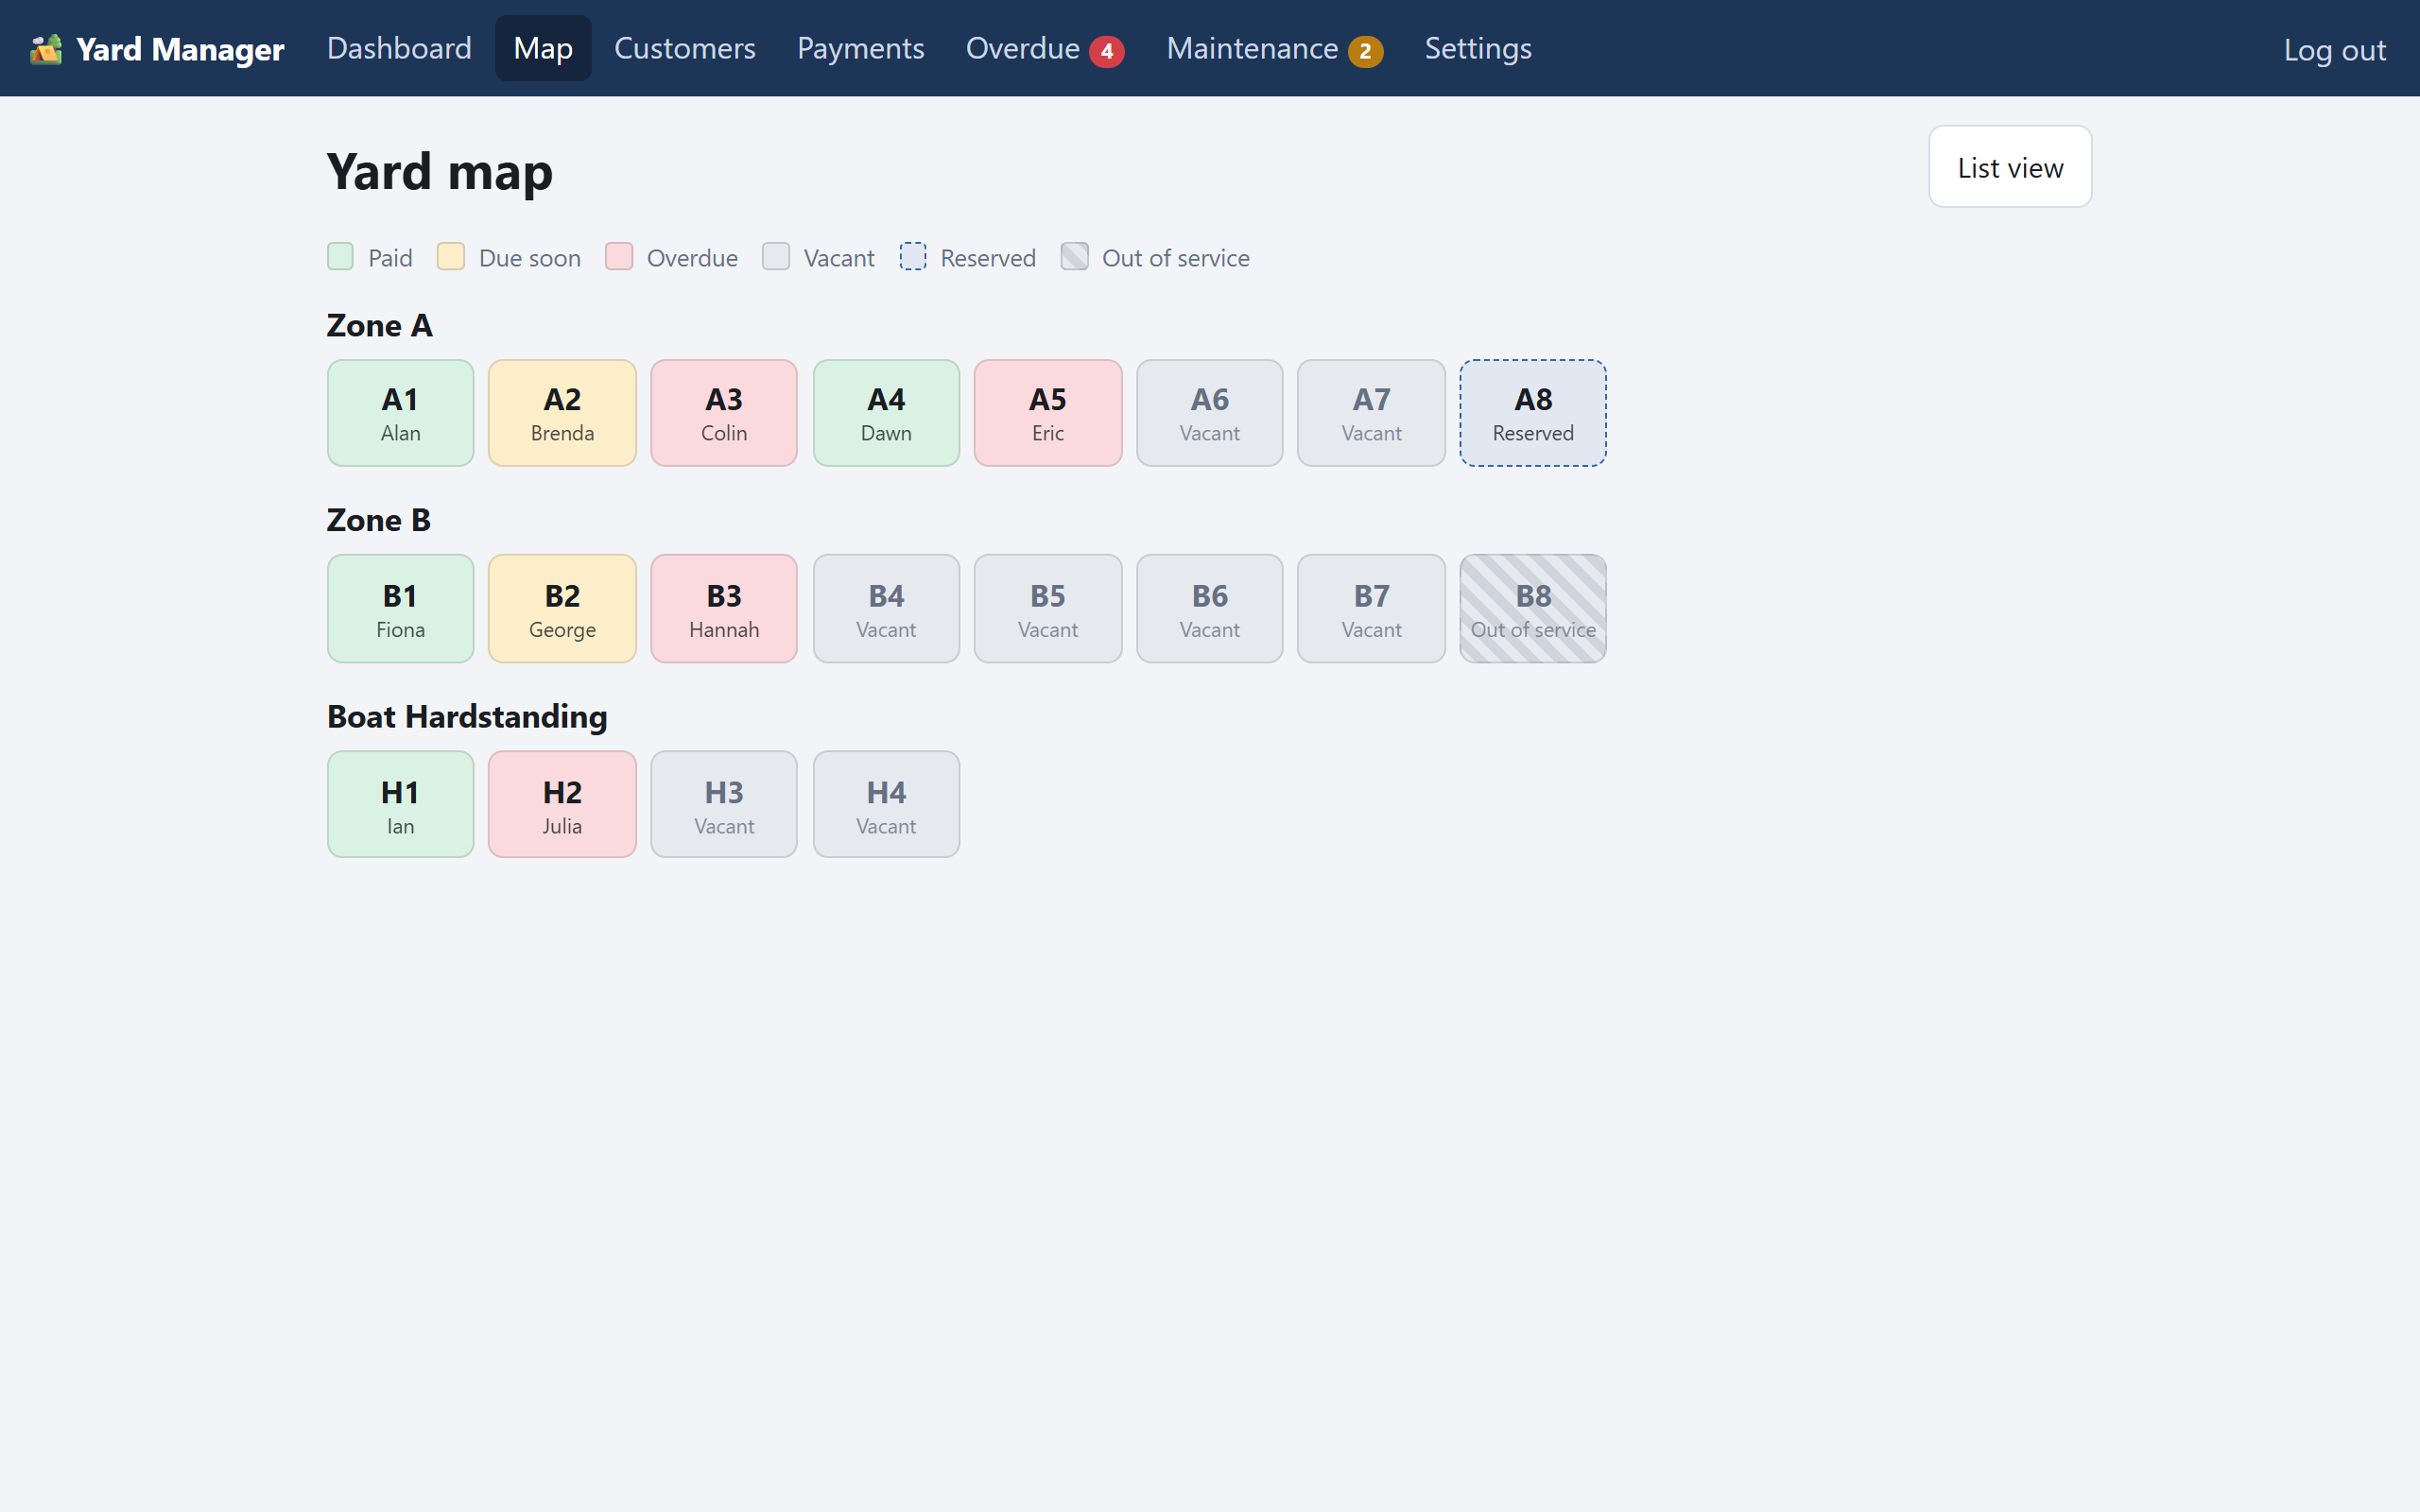Open plot B1 Fiona

click(x=400, y=609)
